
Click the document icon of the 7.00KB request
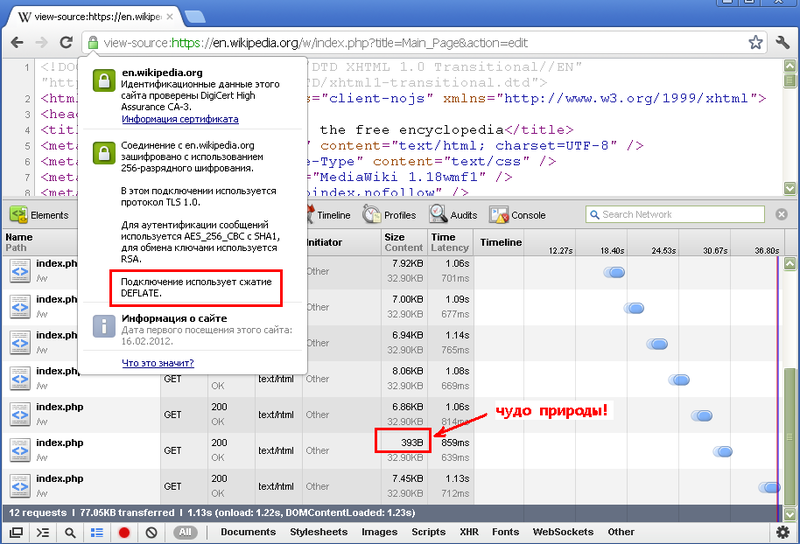[x=20, y=307]
